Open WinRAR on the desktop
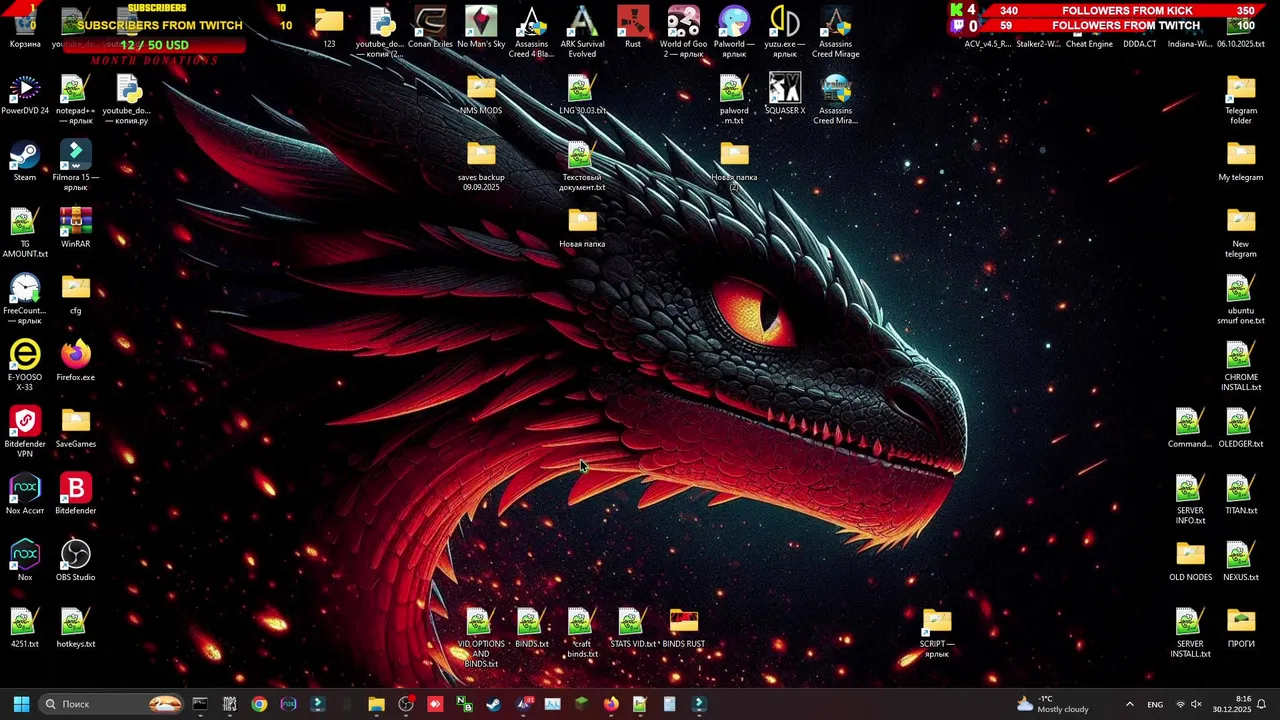1280x720 pixels. point(76,228)
